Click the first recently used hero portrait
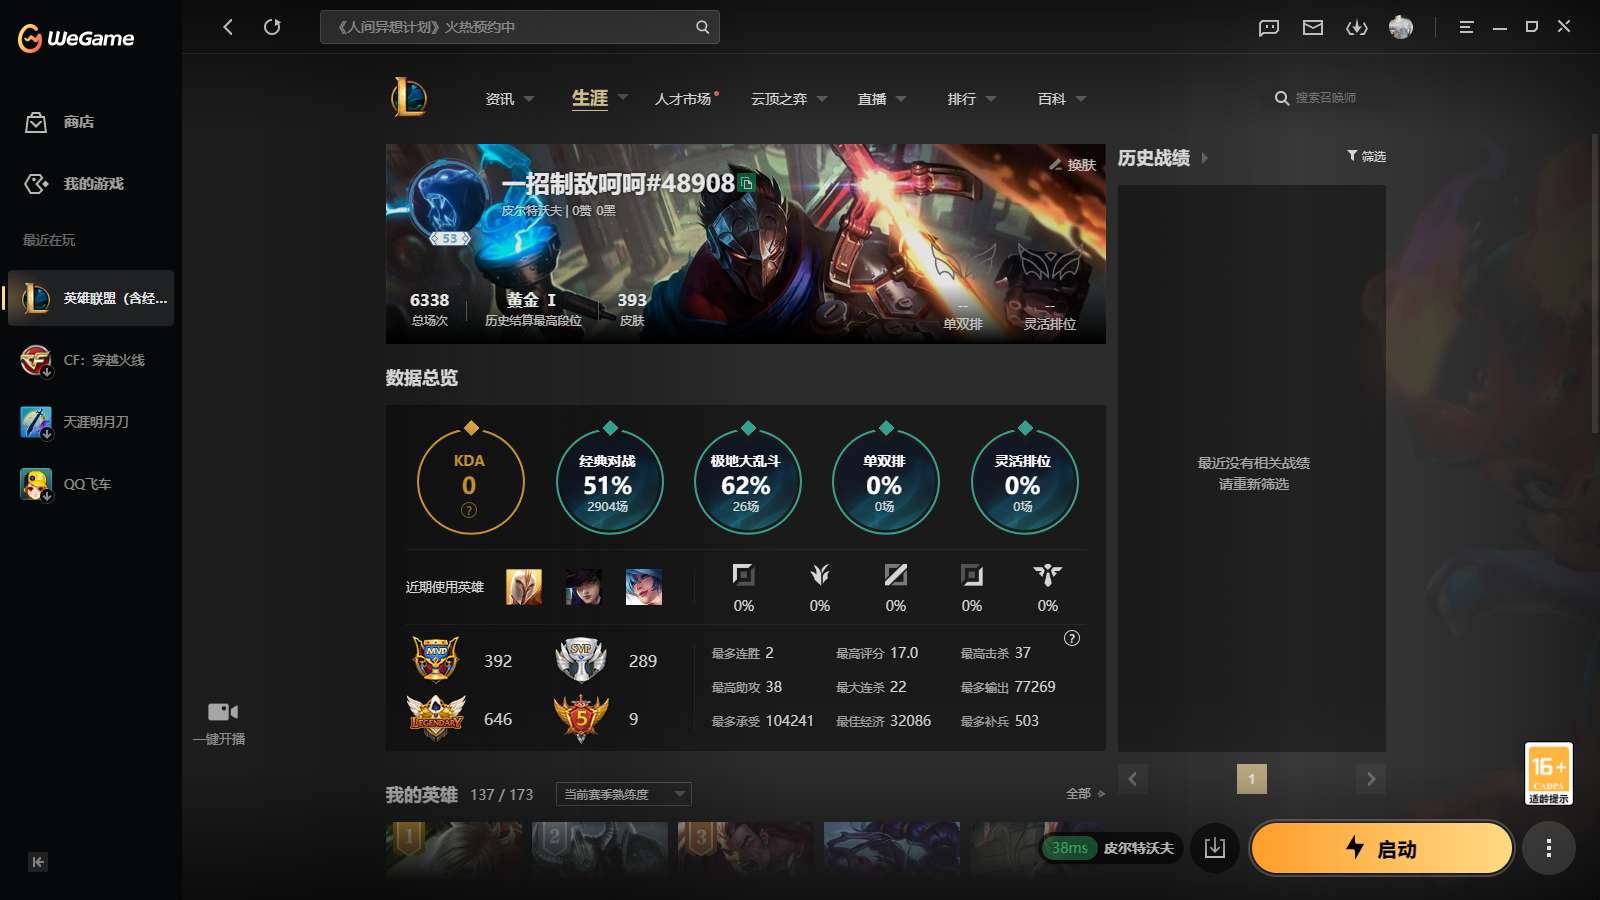Image resolution: width=1600 pixels, height=900 pixels. click(x=524, y=587)
